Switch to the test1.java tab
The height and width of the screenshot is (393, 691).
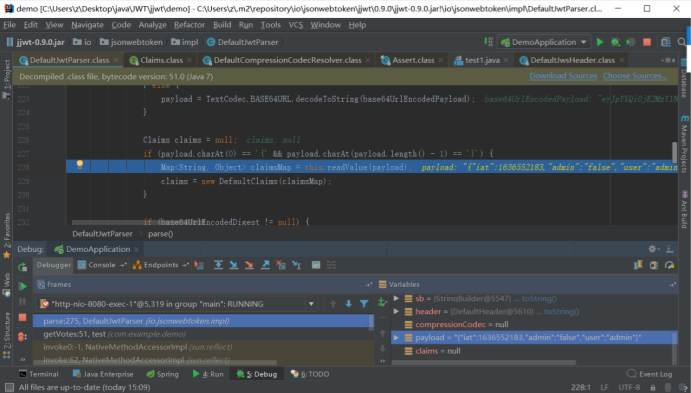[x=482, y=60]
